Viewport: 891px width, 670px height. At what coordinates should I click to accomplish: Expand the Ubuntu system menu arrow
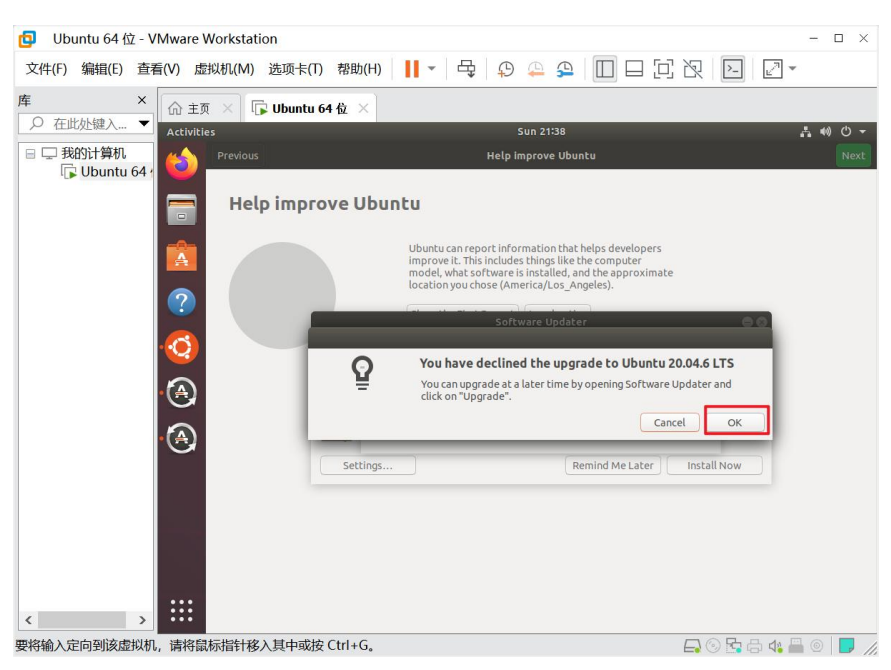tap(863, 132)
